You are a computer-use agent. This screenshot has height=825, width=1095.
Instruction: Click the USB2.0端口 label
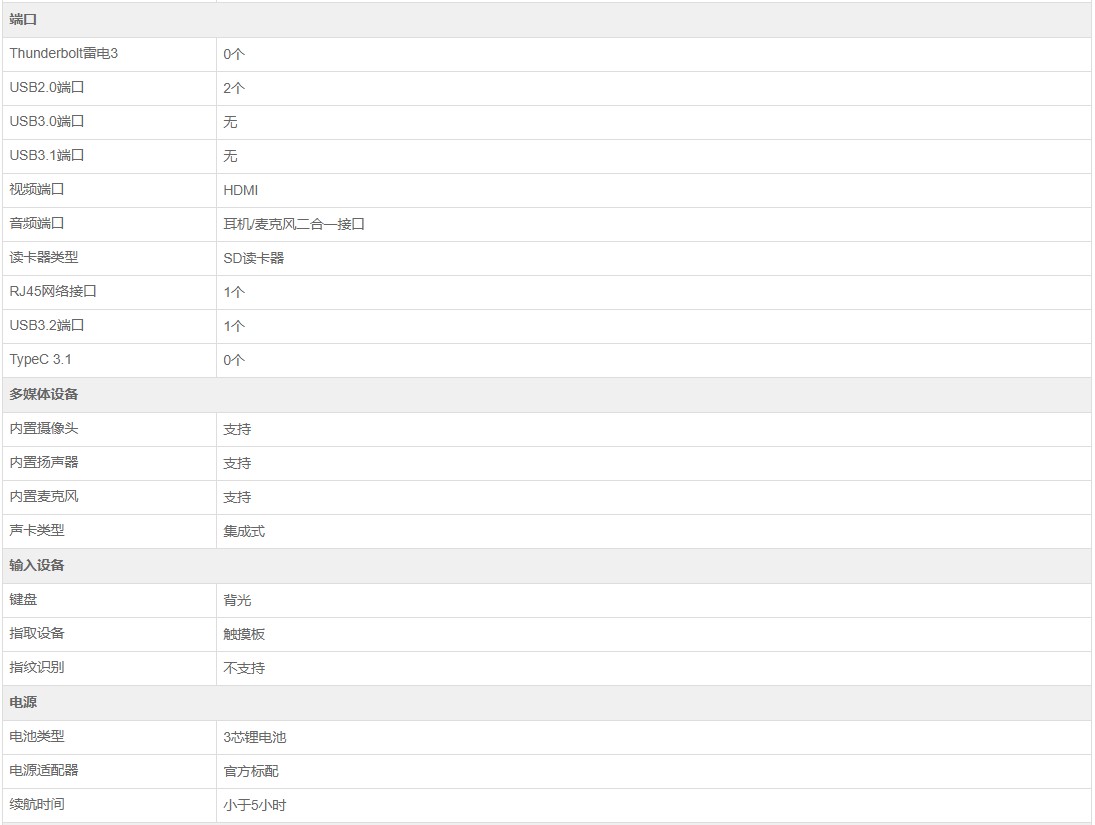(x=47, y=87)
